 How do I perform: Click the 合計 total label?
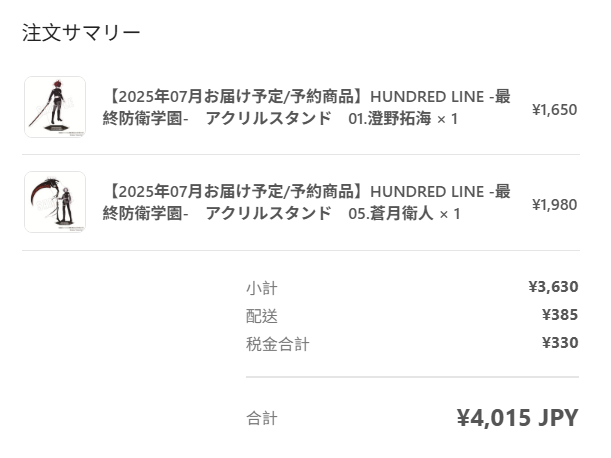click(x=261, y=419)
